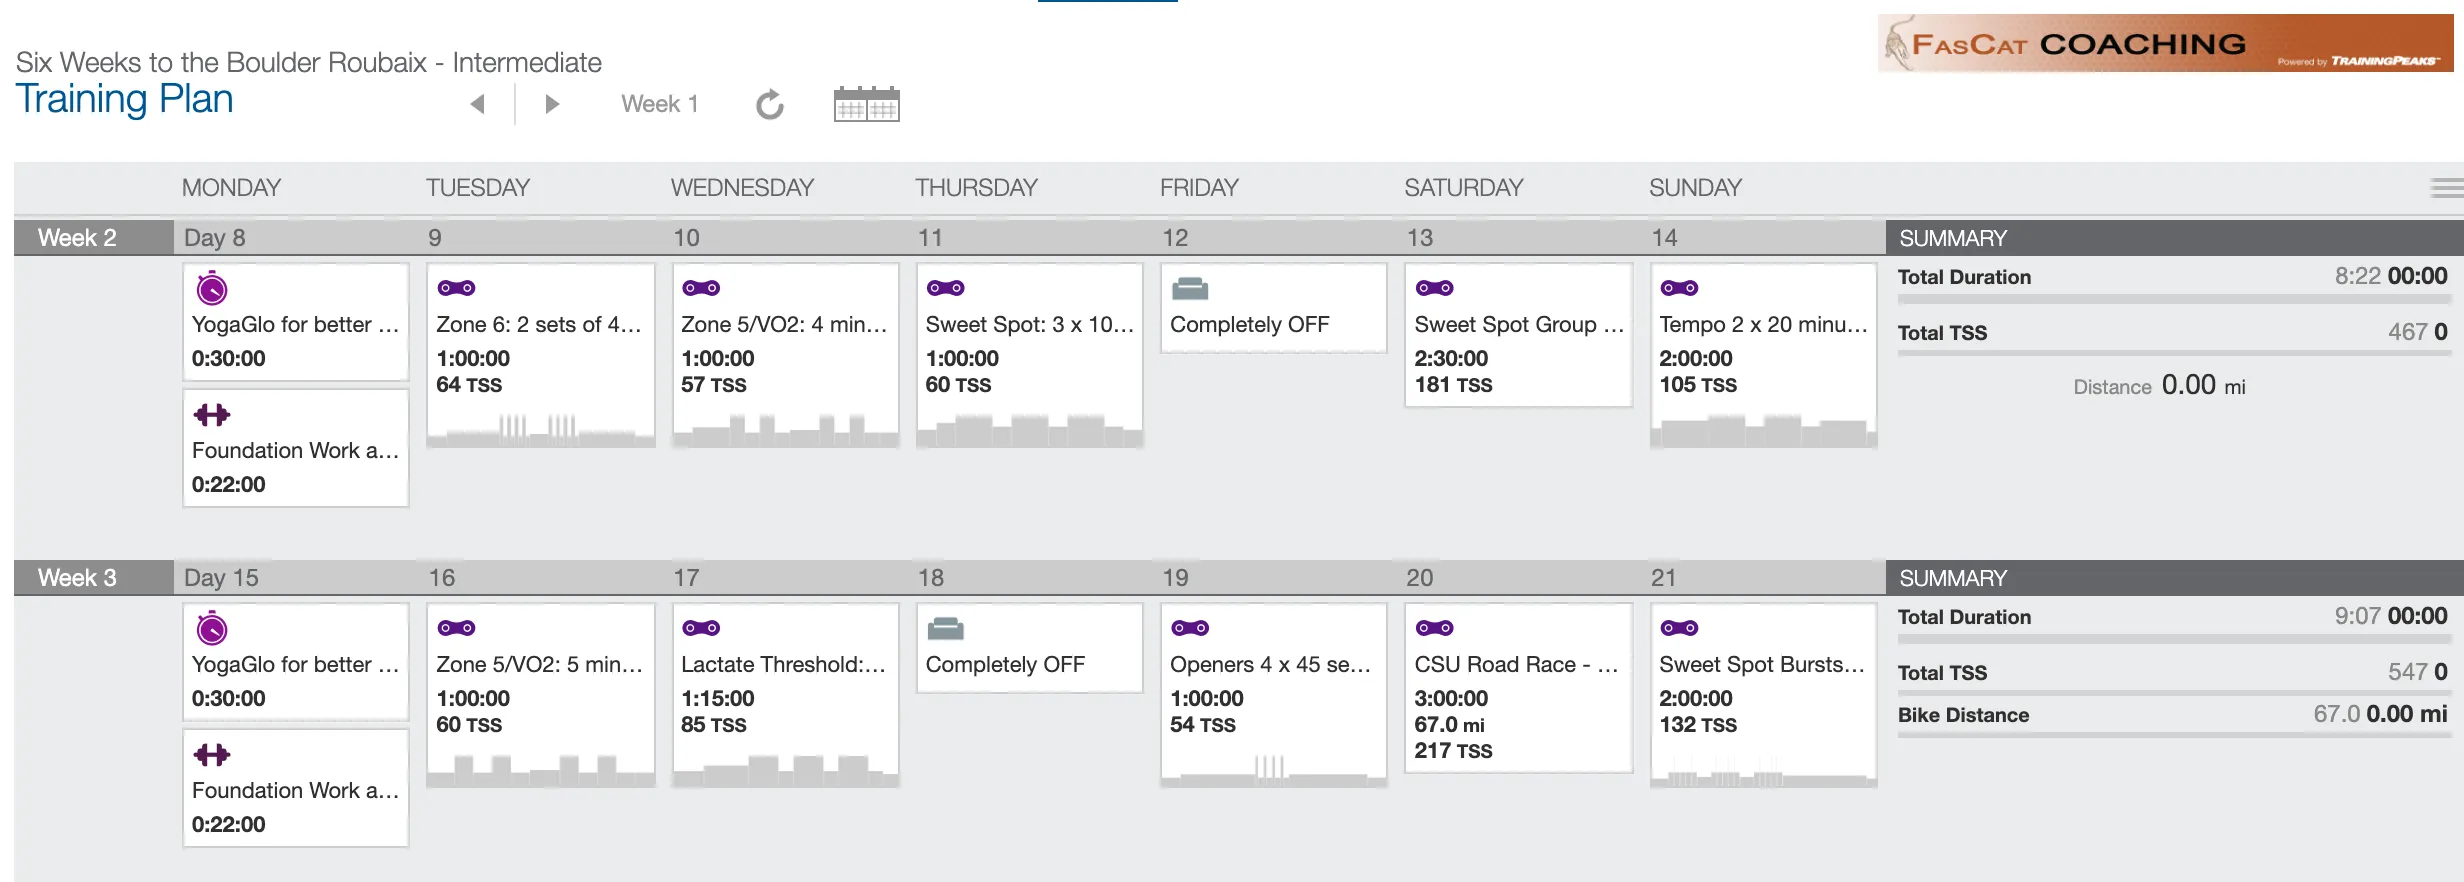The width and height of the screenshot is (2464, 882).
Task: Click the Openers 4 x 45 interval graph
Action: (x=1273, y=768)
